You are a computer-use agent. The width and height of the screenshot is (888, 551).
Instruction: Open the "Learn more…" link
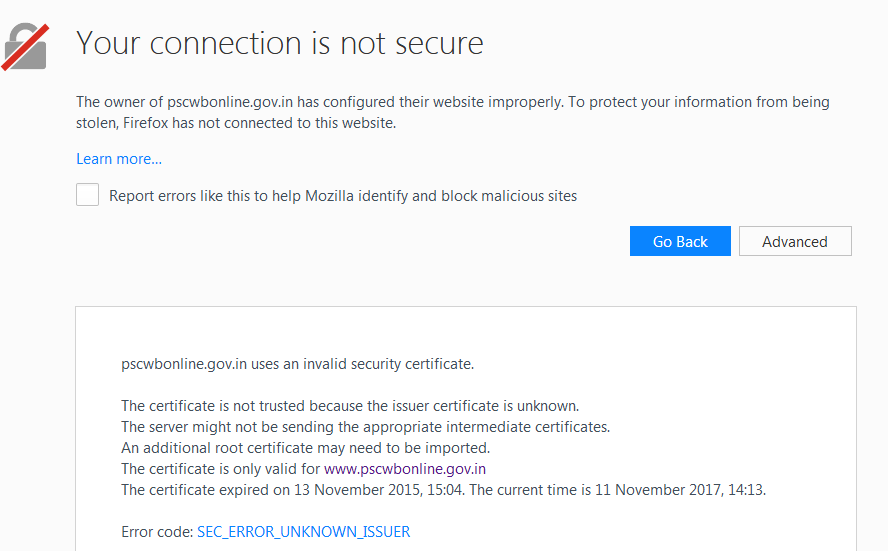click(119, 159)
